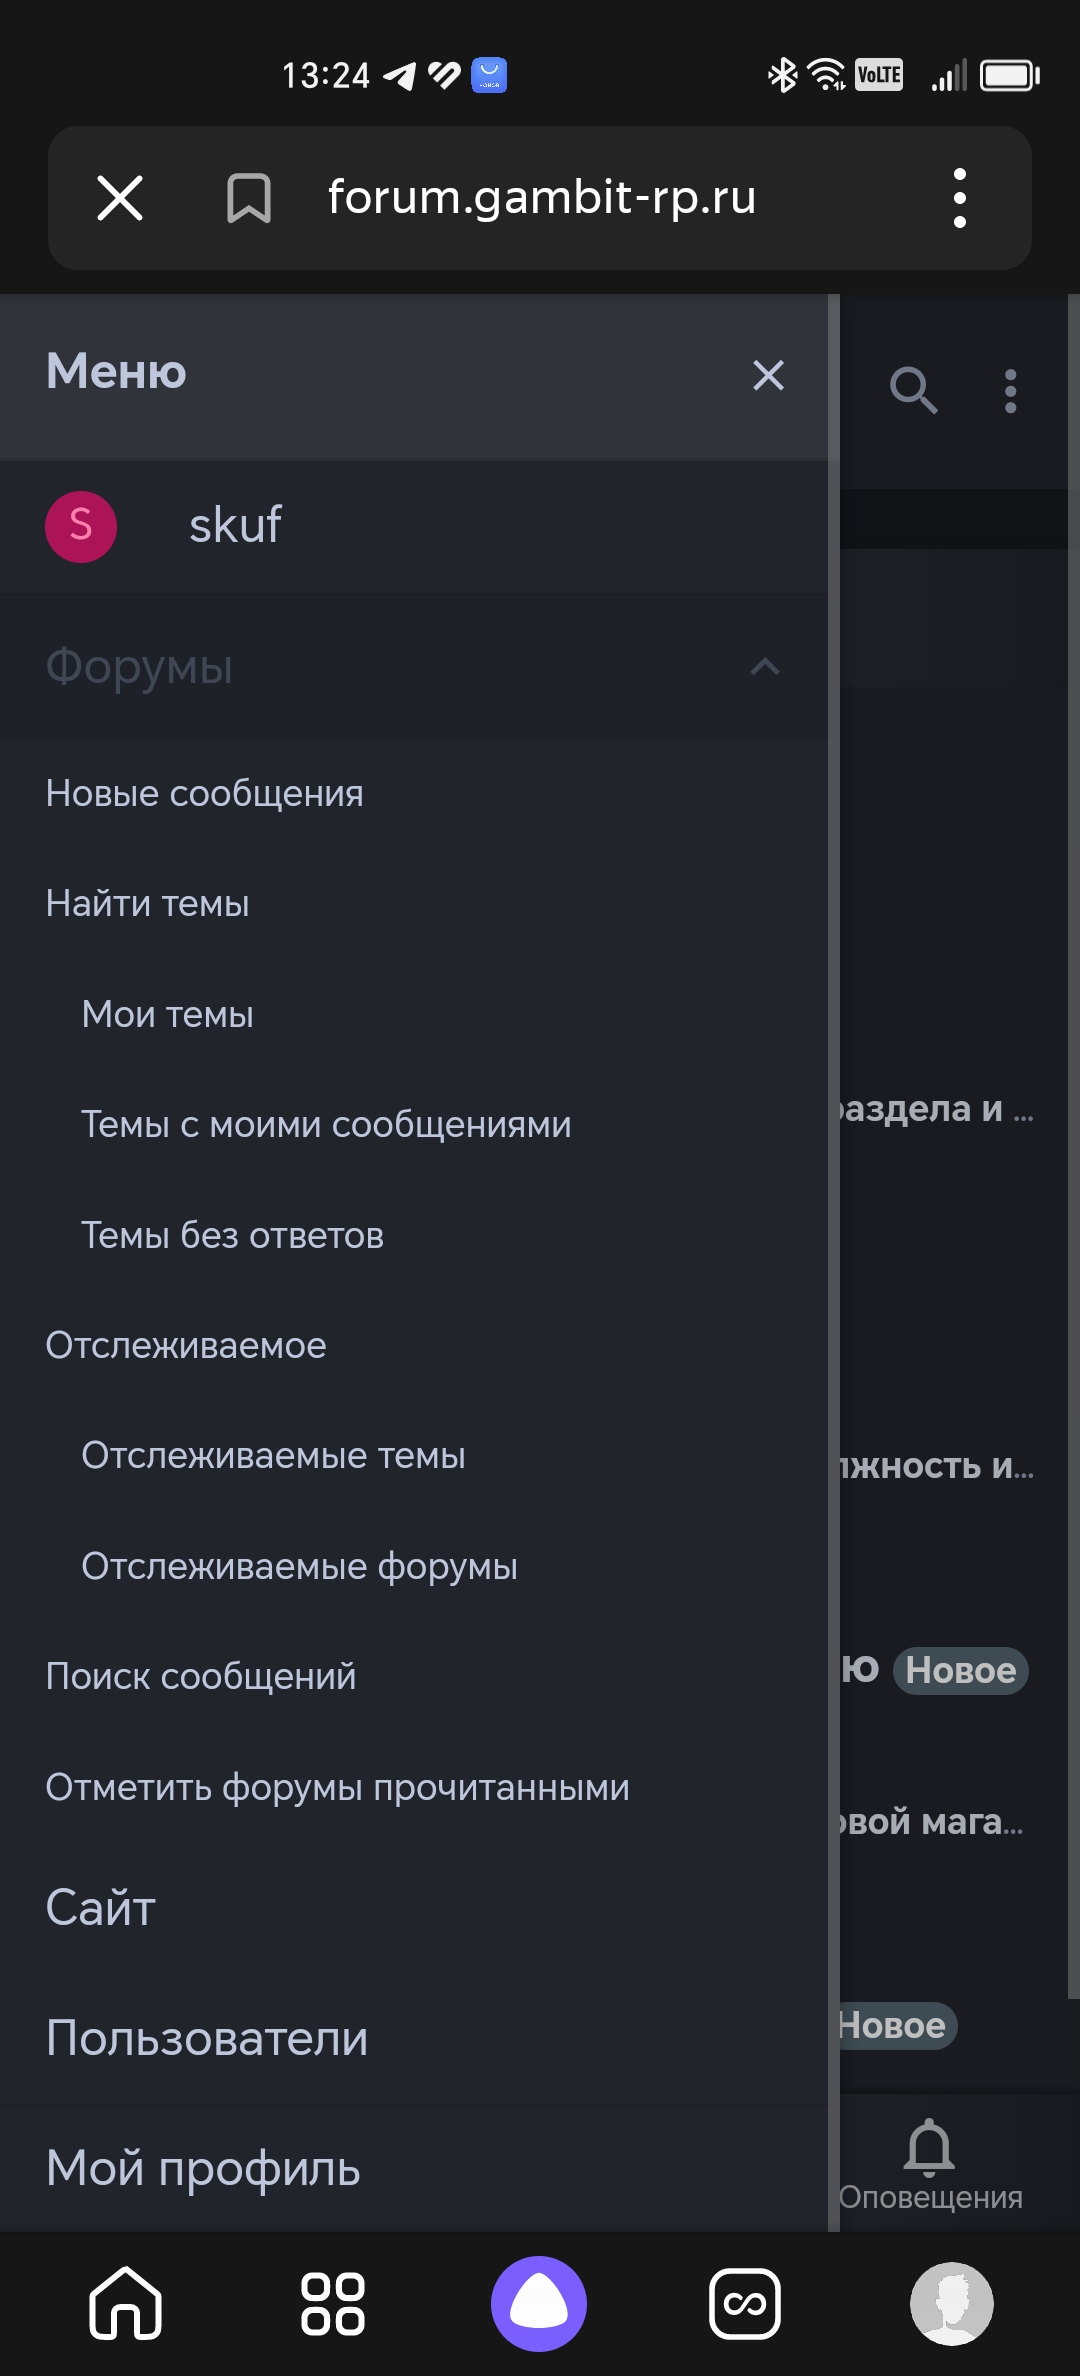Screen dimensions: 1080x2376
Task: Bookmark the page via bookmark icon
Action: point(249,197)
